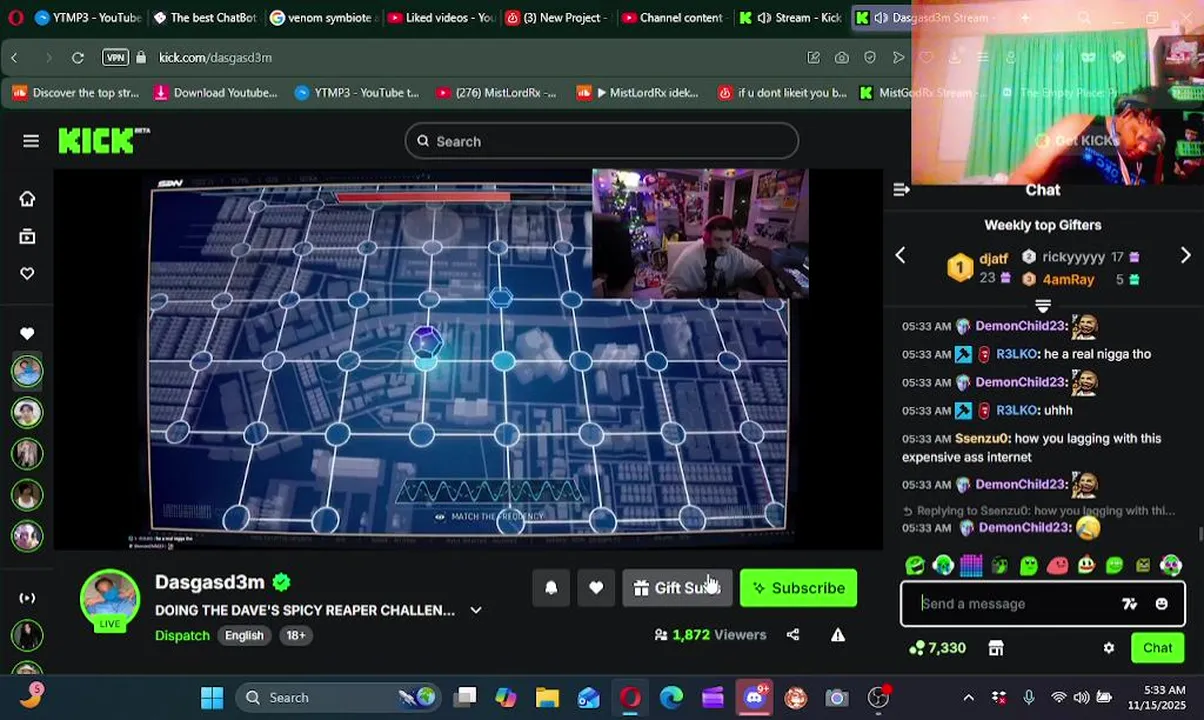This screenshot has height=720, width=1204.
Task: Click the notification bell for Dasgasd3m
Action: (551, 588)
